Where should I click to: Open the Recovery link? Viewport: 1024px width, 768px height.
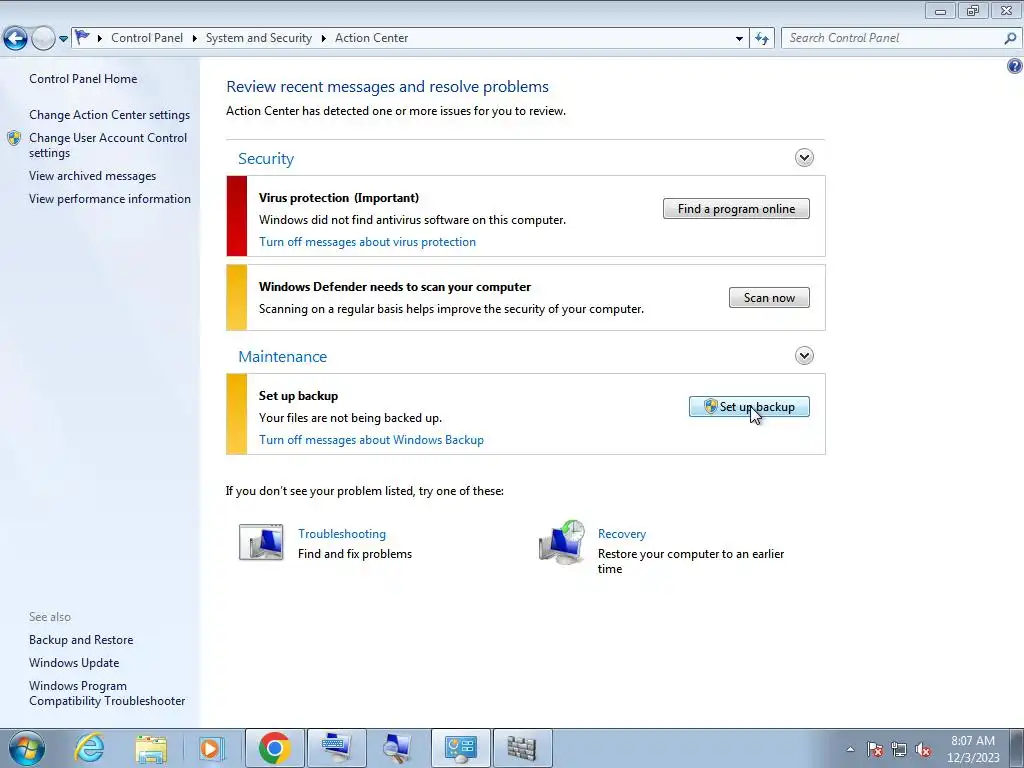point(622,534)
